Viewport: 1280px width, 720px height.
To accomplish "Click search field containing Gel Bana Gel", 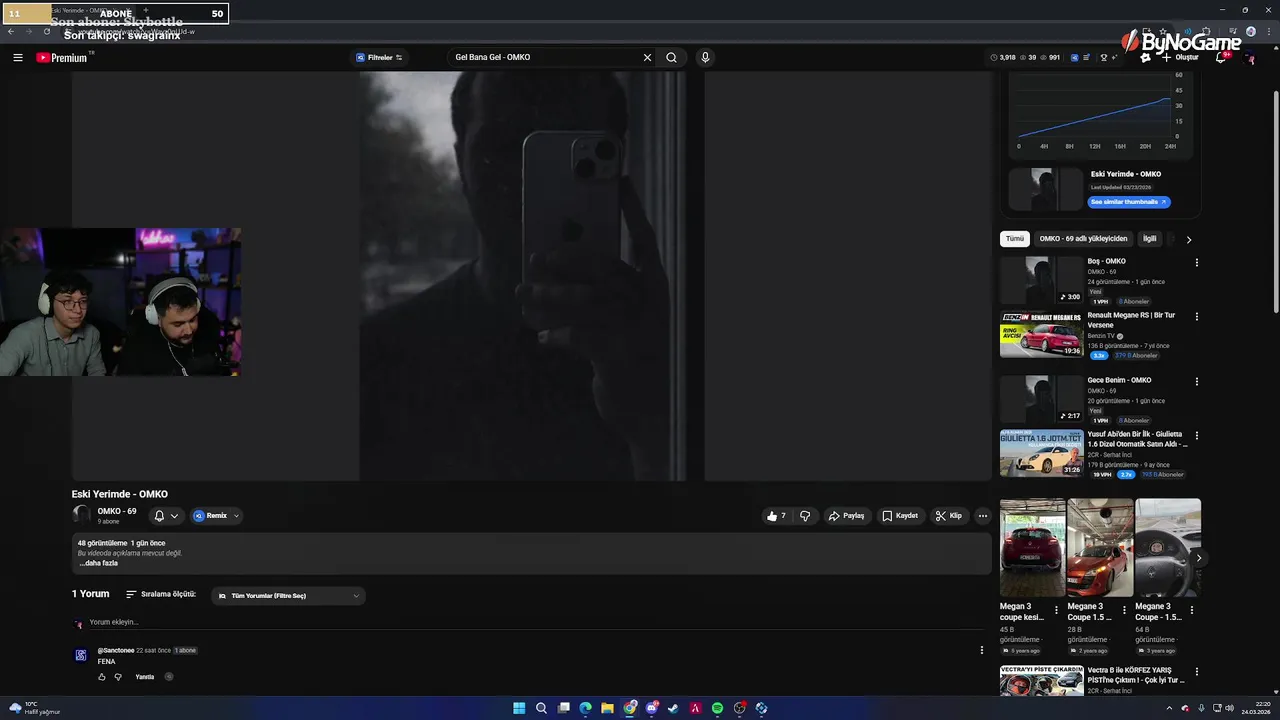I will tap(545, 57).
